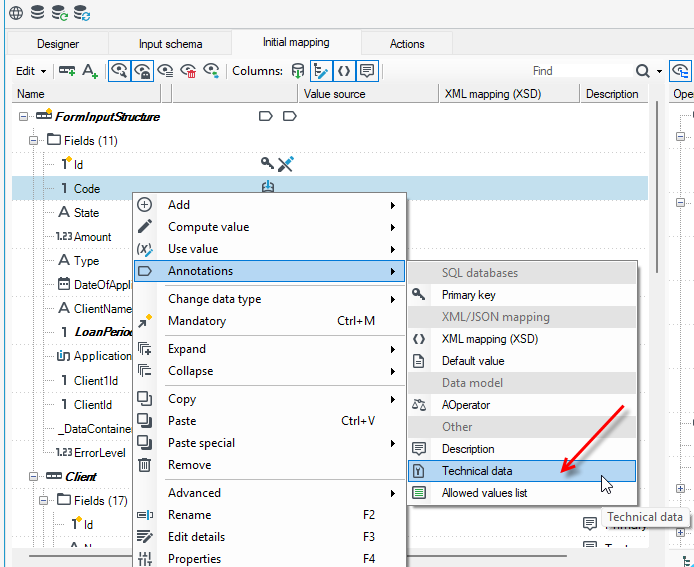Select Description in the Annotations submenu
Screen dimensions: 694x567
coord(522,449)
